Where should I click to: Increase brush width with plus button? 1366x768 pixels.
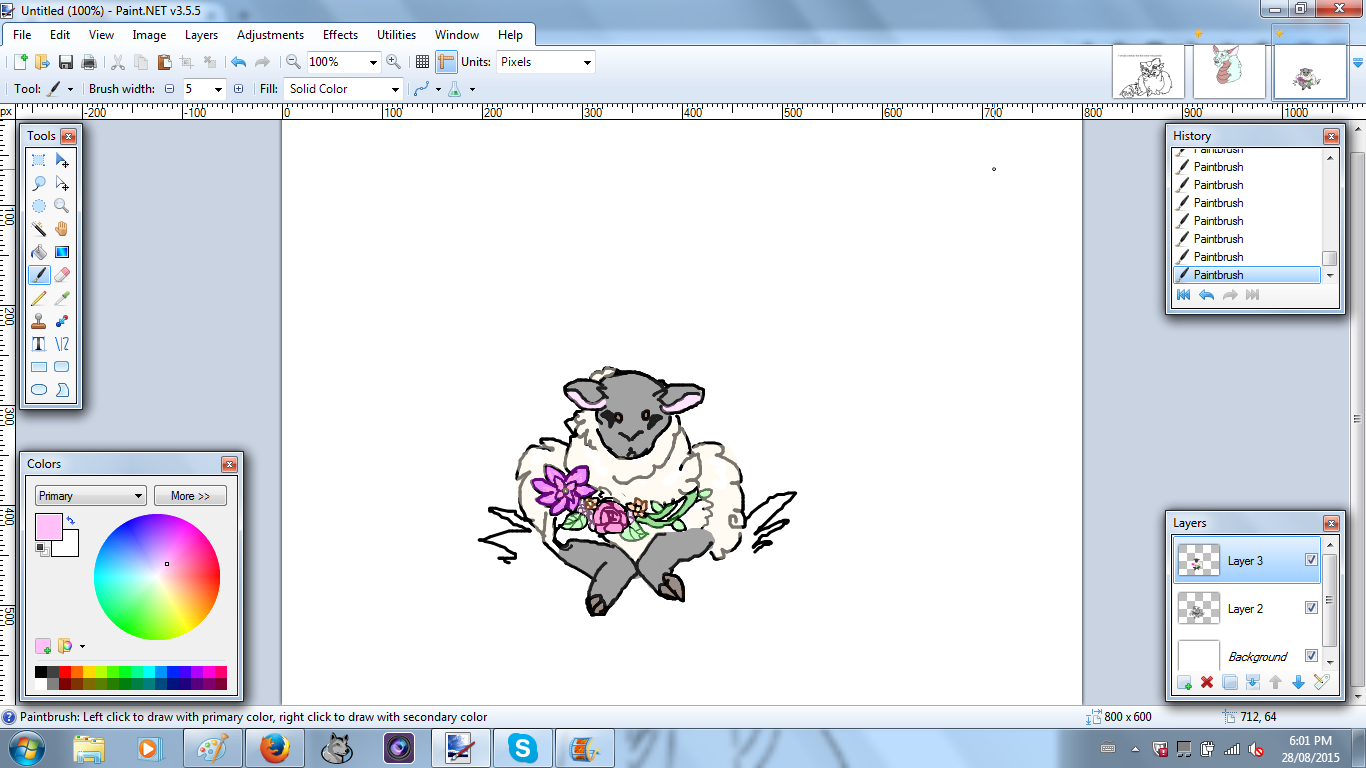pos(238,89)
